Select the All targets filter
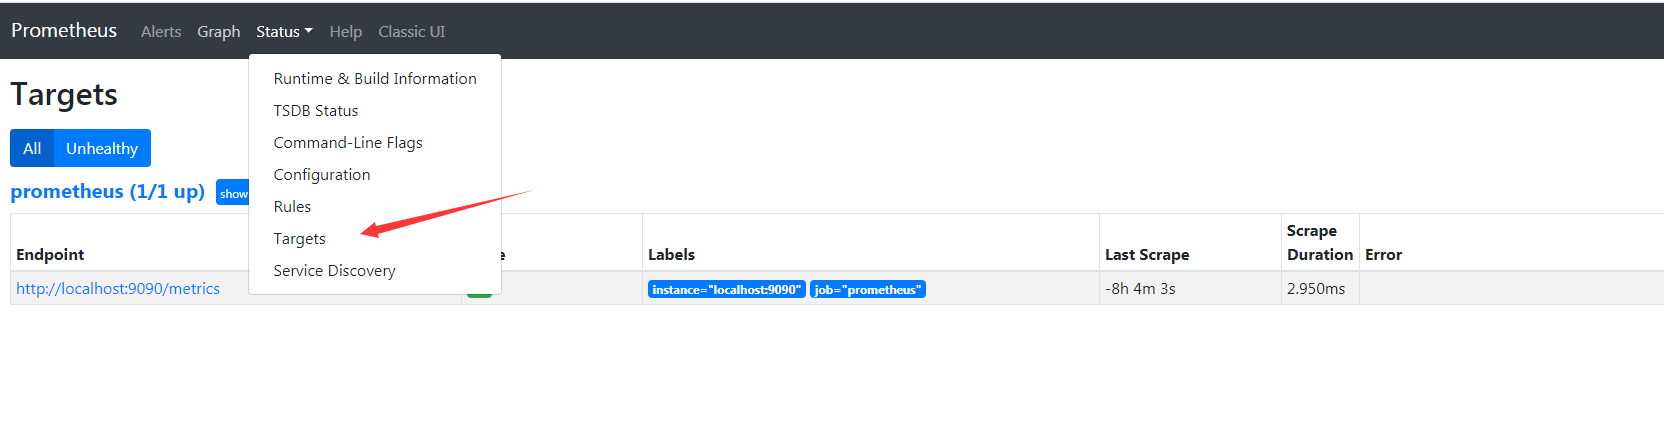 [x=32, y=148]
